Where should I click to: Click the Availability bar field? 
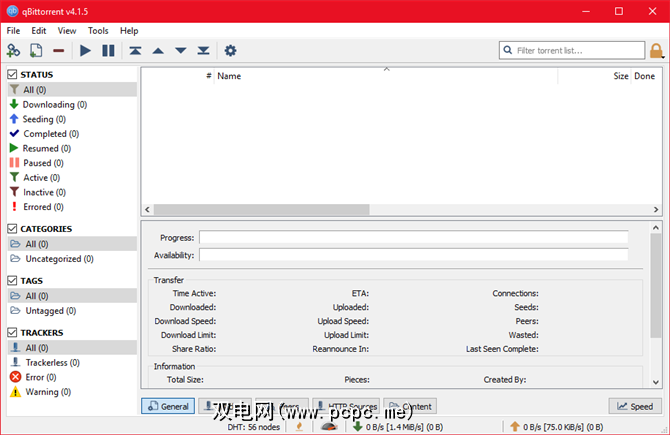tap(414, 255)
